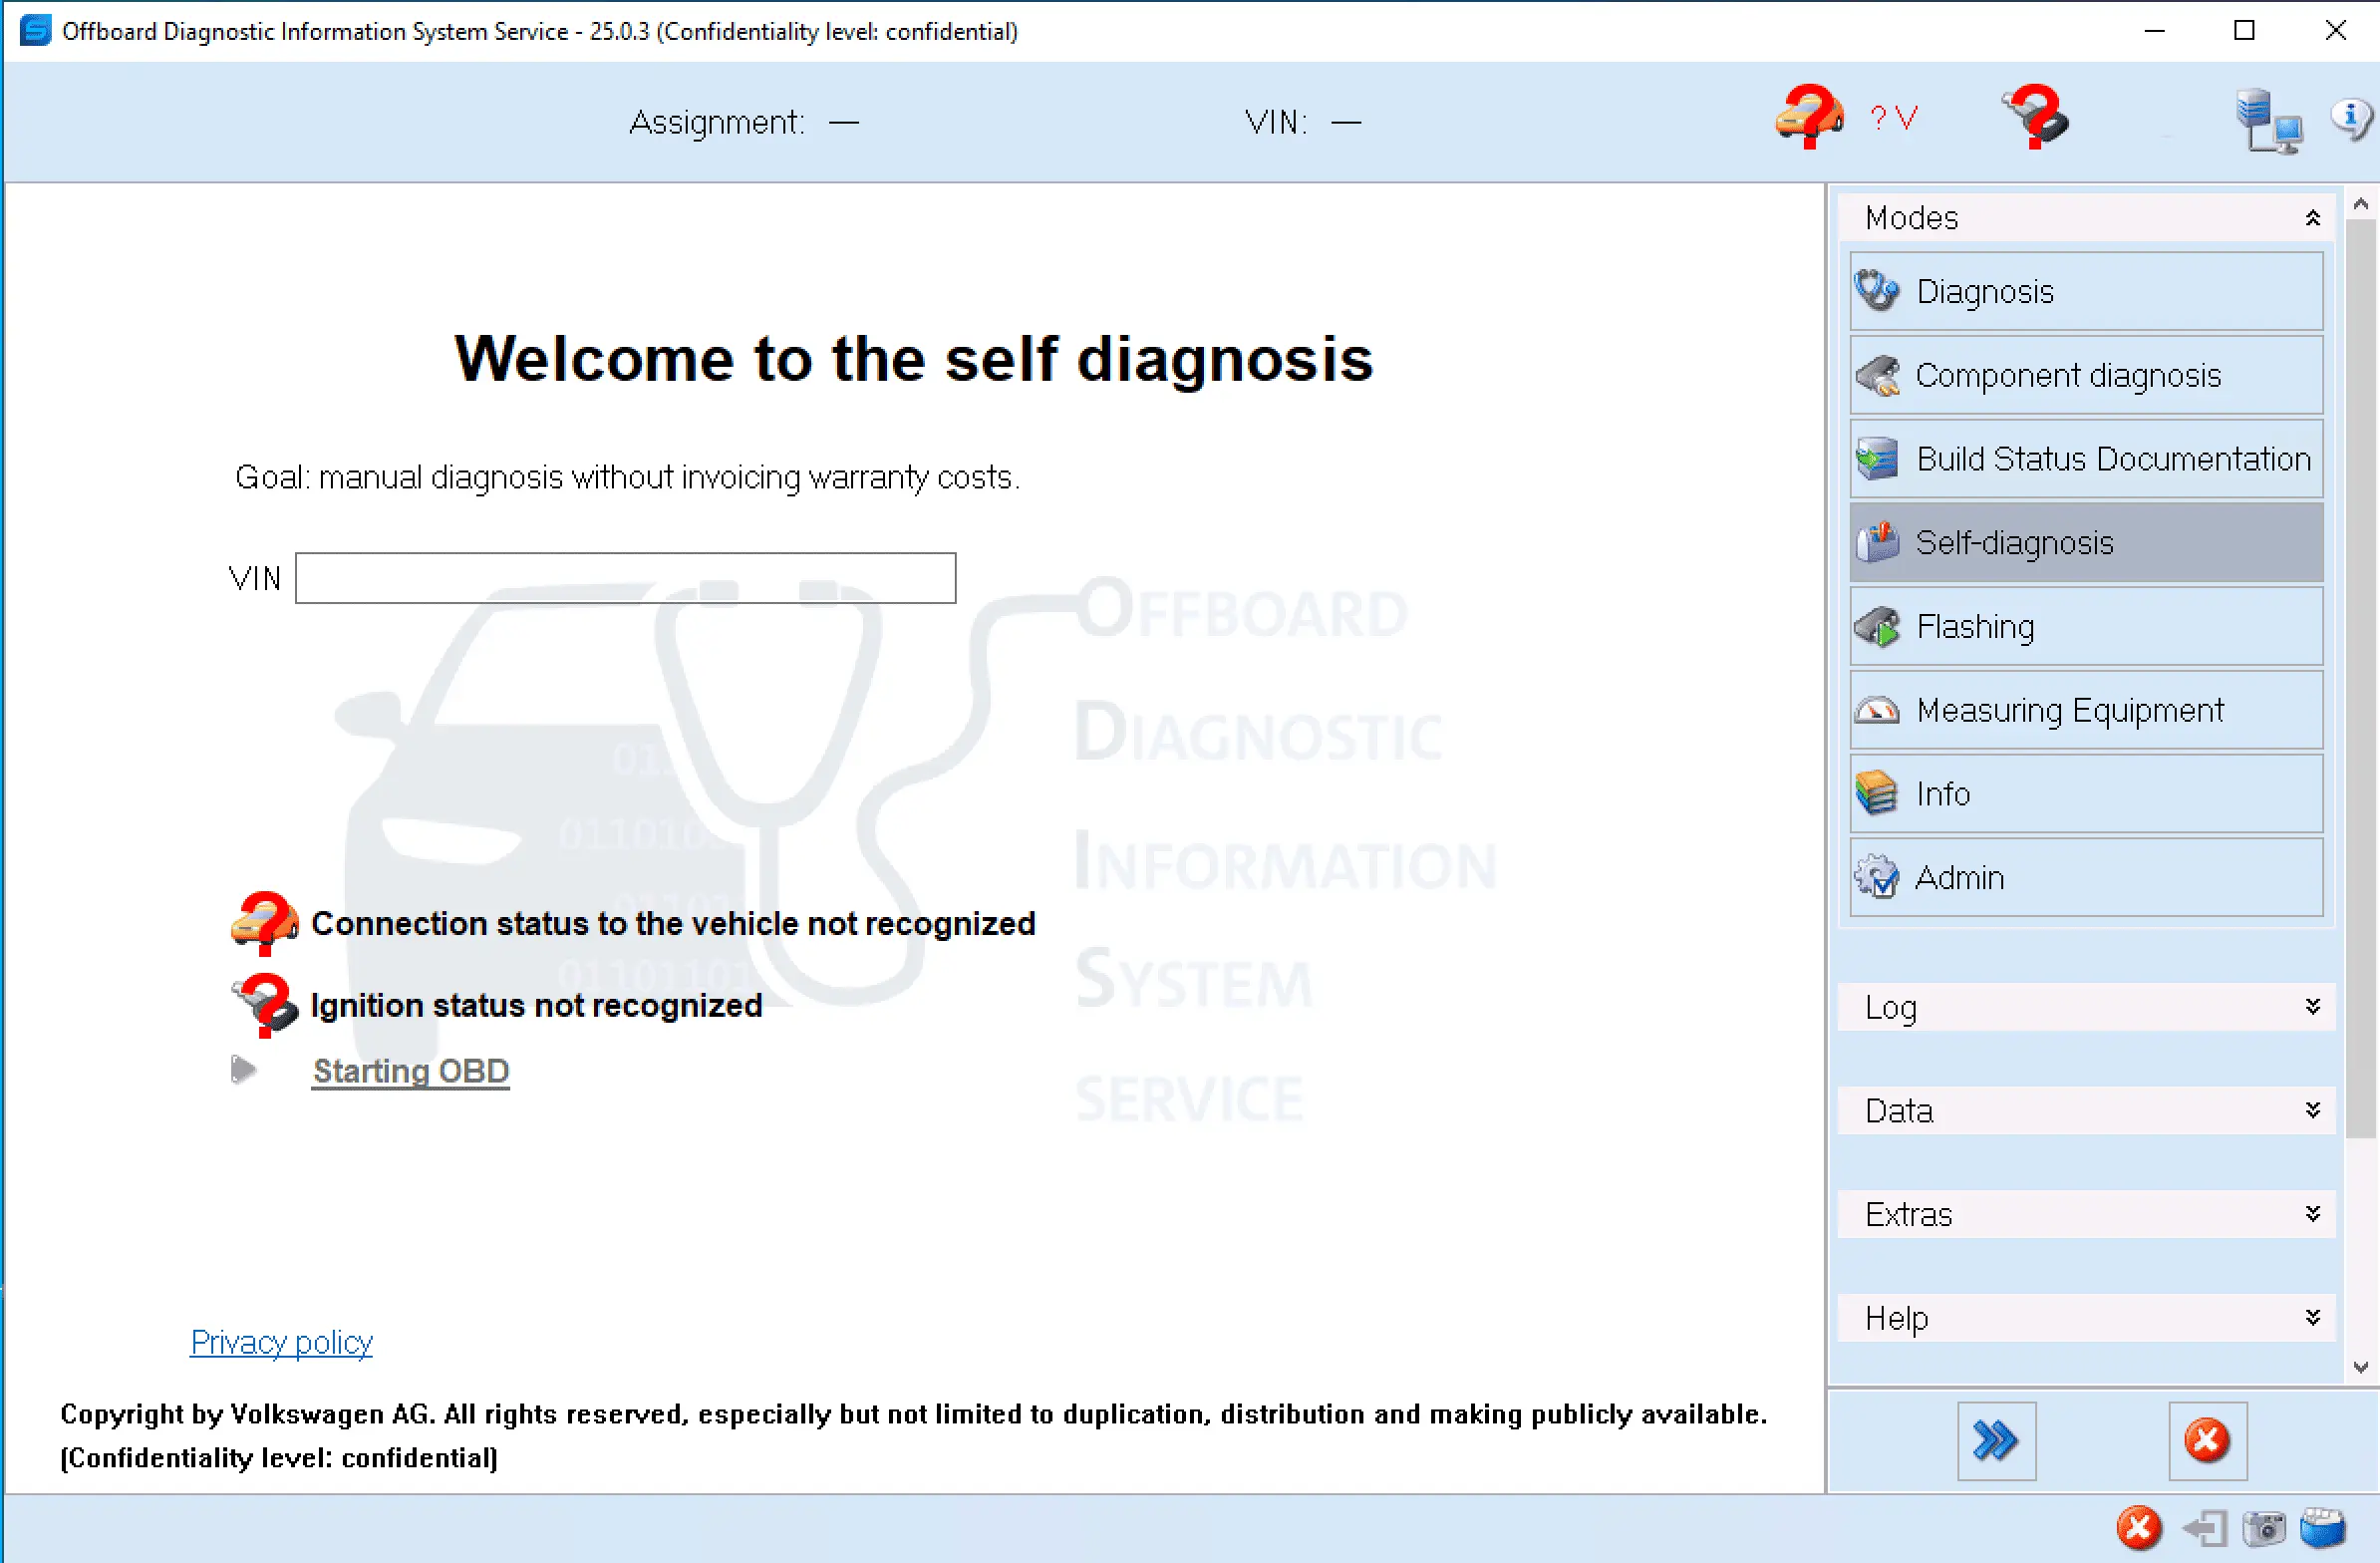
Task: Click the blue box icon in the bottom bar
Action: 2323,1528
